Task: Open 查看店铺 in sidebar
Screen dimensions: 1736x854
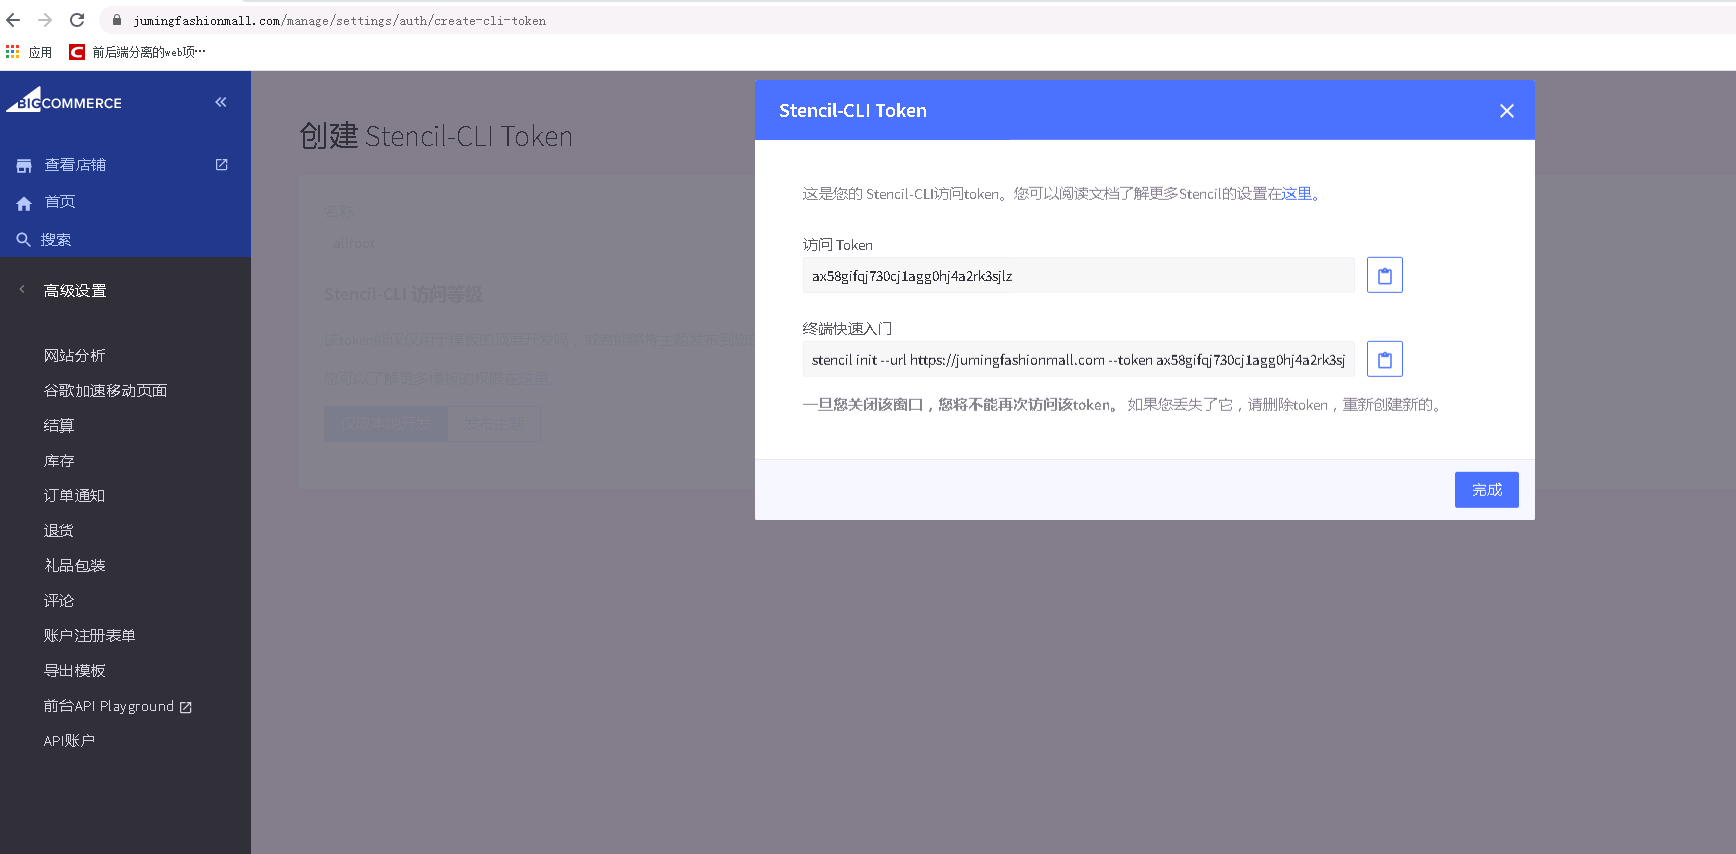Action: (75, 165)
